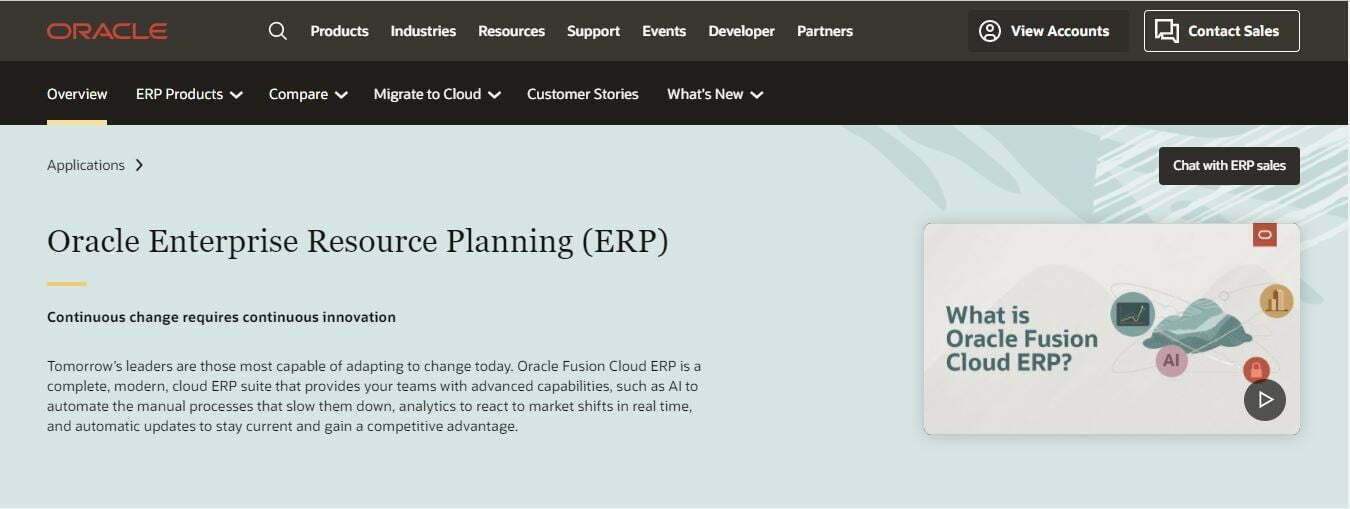The image size is (1350, 509).
Task: Expand the ERP Products dropdown chevron
Action: (236, 95)
